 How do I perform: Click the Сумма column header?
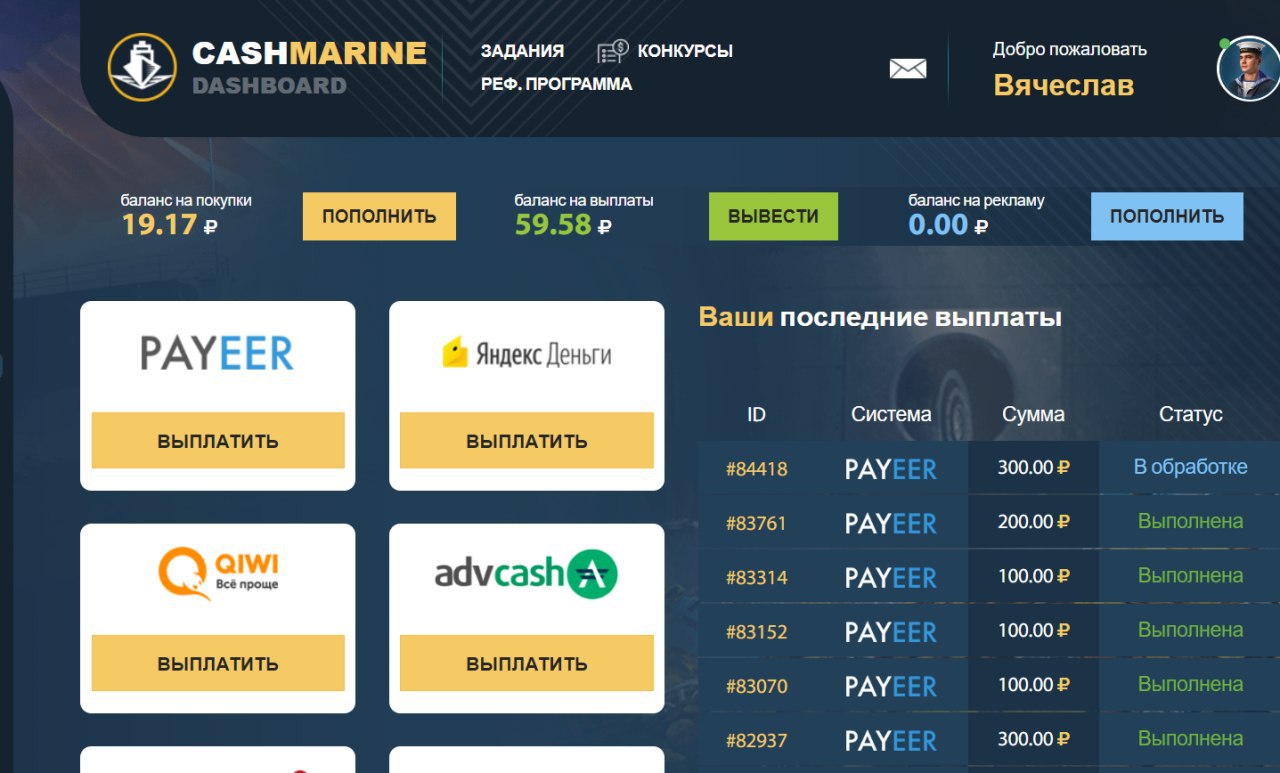1033,414
